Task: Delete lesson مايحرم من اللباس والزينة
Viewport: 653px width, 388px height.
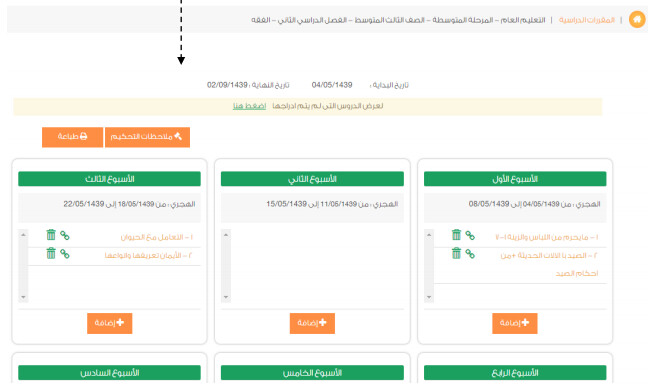Action: (x=456, y=235)
